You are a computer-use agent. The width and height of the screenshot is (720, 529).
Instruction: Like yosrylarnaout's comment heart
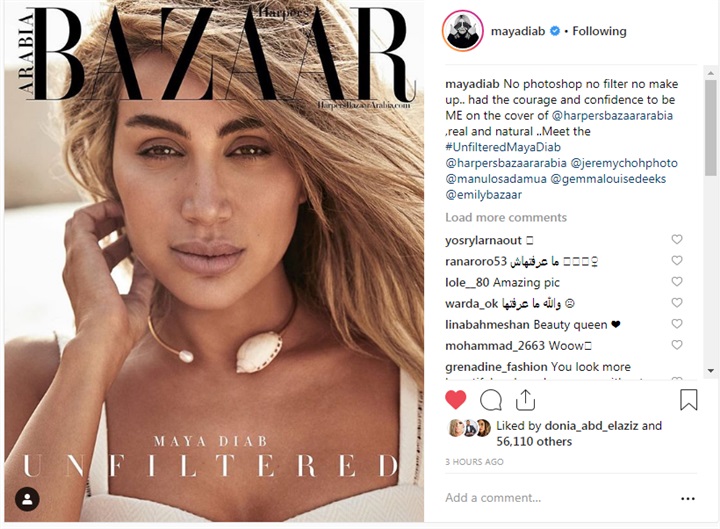pos(677,239)
